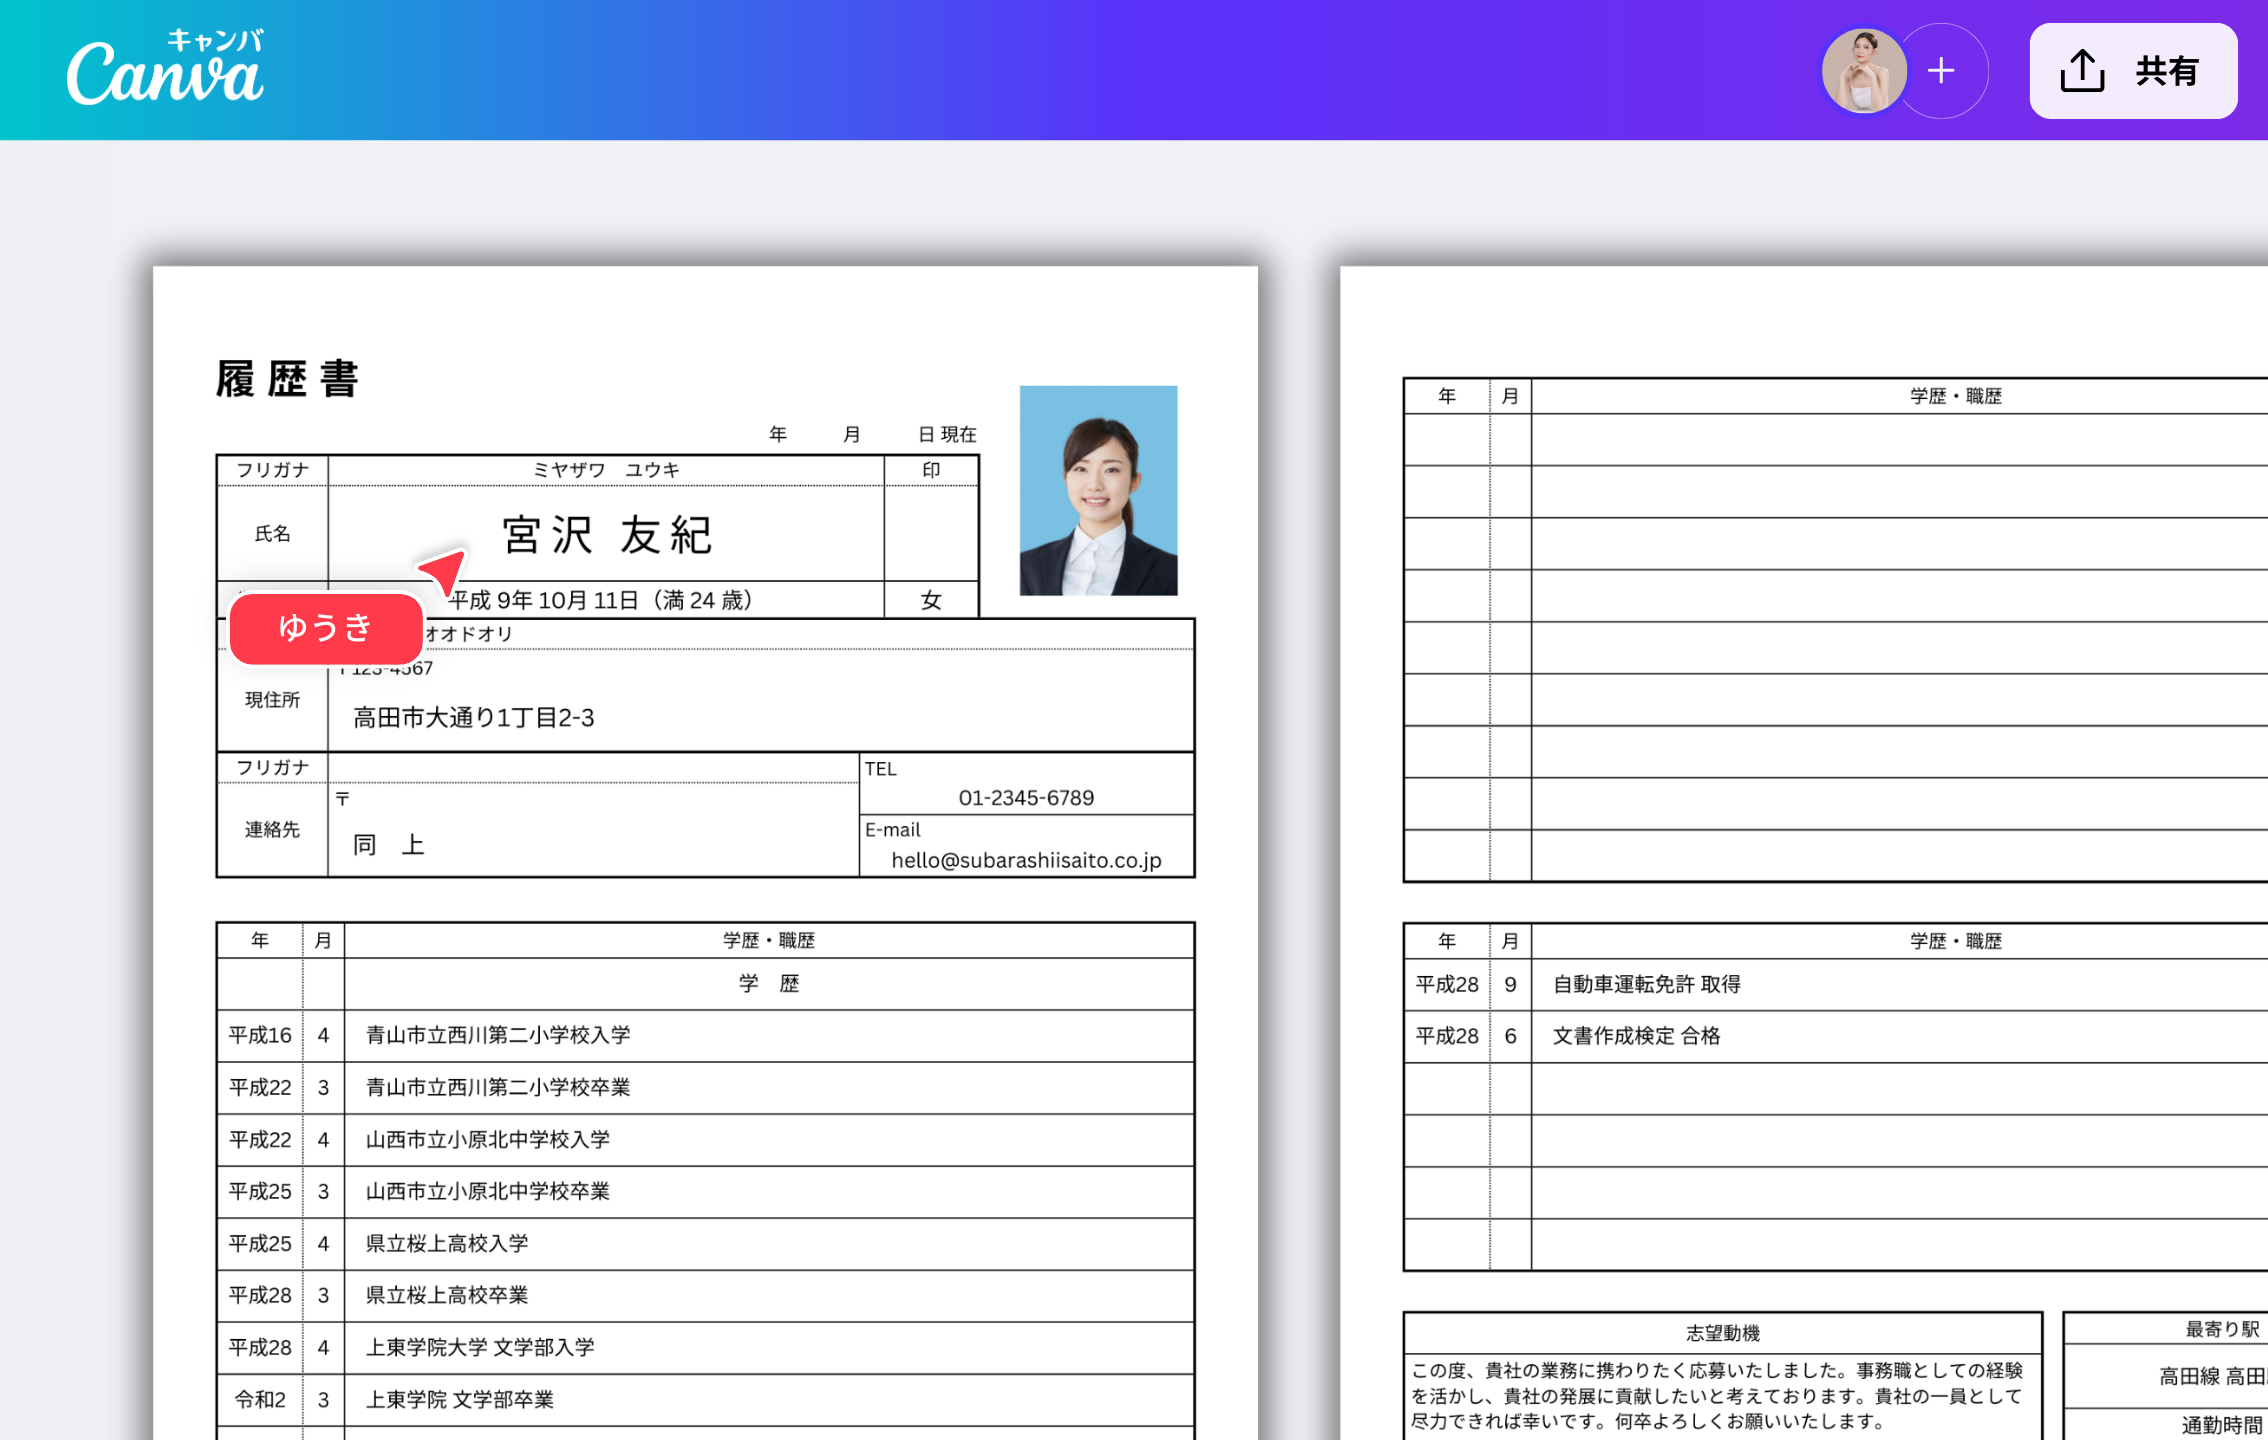Add a collaborator with the plus button

click(1941, 71)
